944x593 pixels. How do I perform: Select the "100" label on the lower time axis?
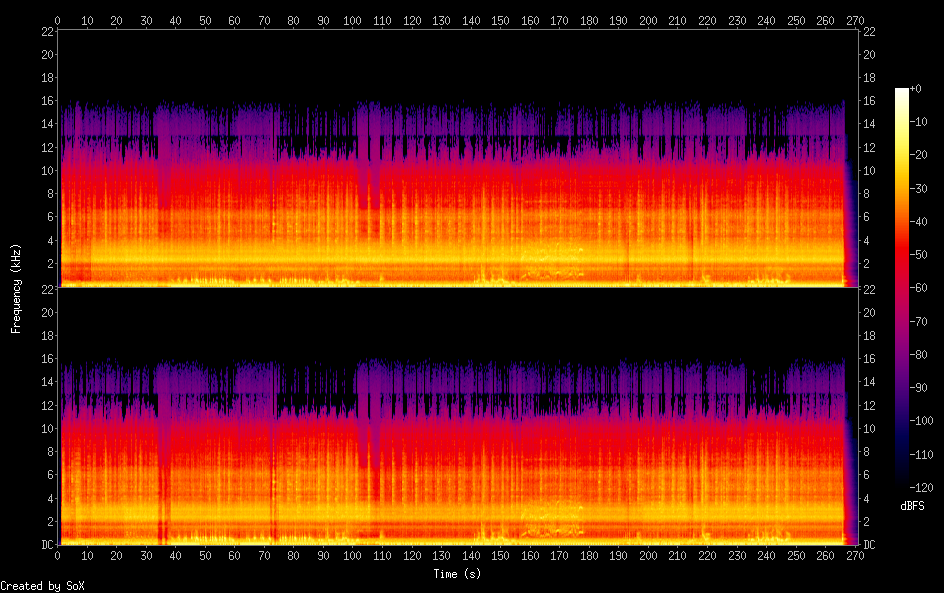pyautogui.click(x=352, y=556)
